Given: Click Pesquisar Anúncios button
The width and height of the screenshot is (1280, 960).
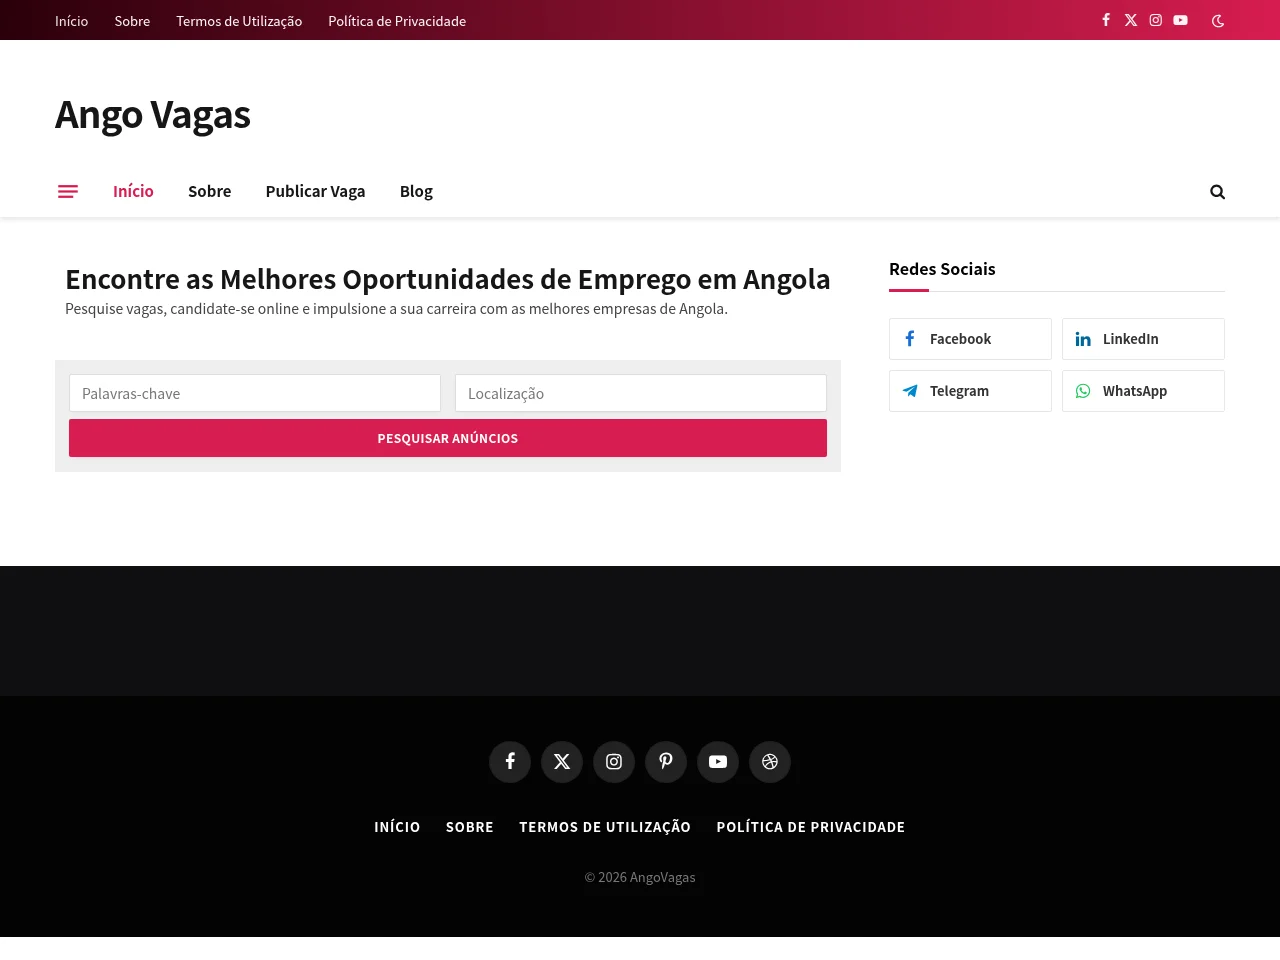Looking at the screenshot, I should tap(448, 438).
